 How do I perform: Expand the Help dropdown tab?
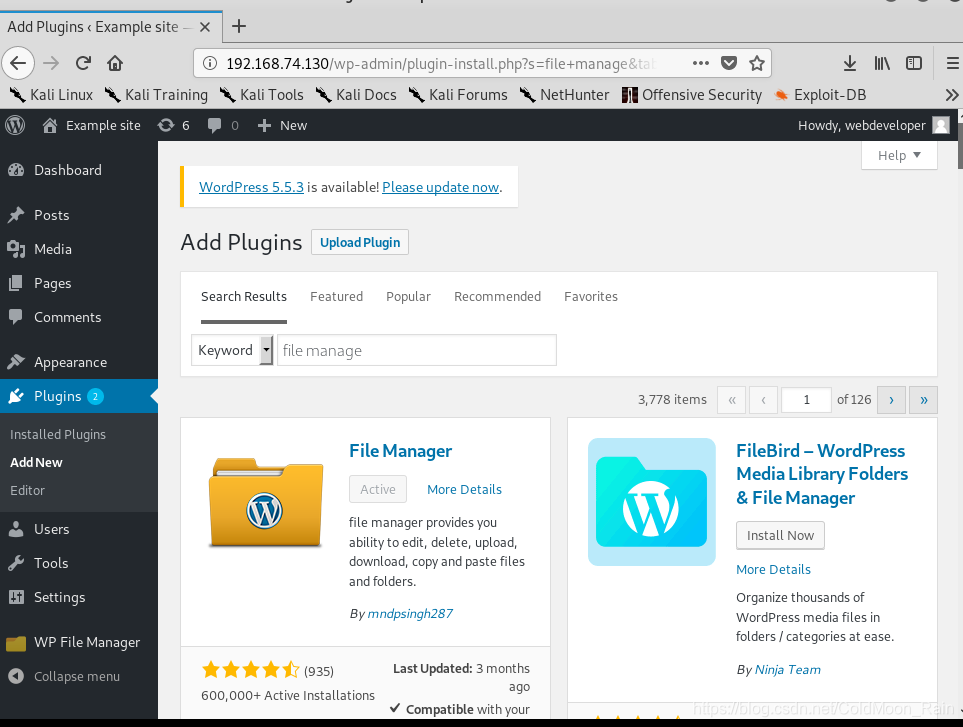pyautogui.click(x=899, y=155)
